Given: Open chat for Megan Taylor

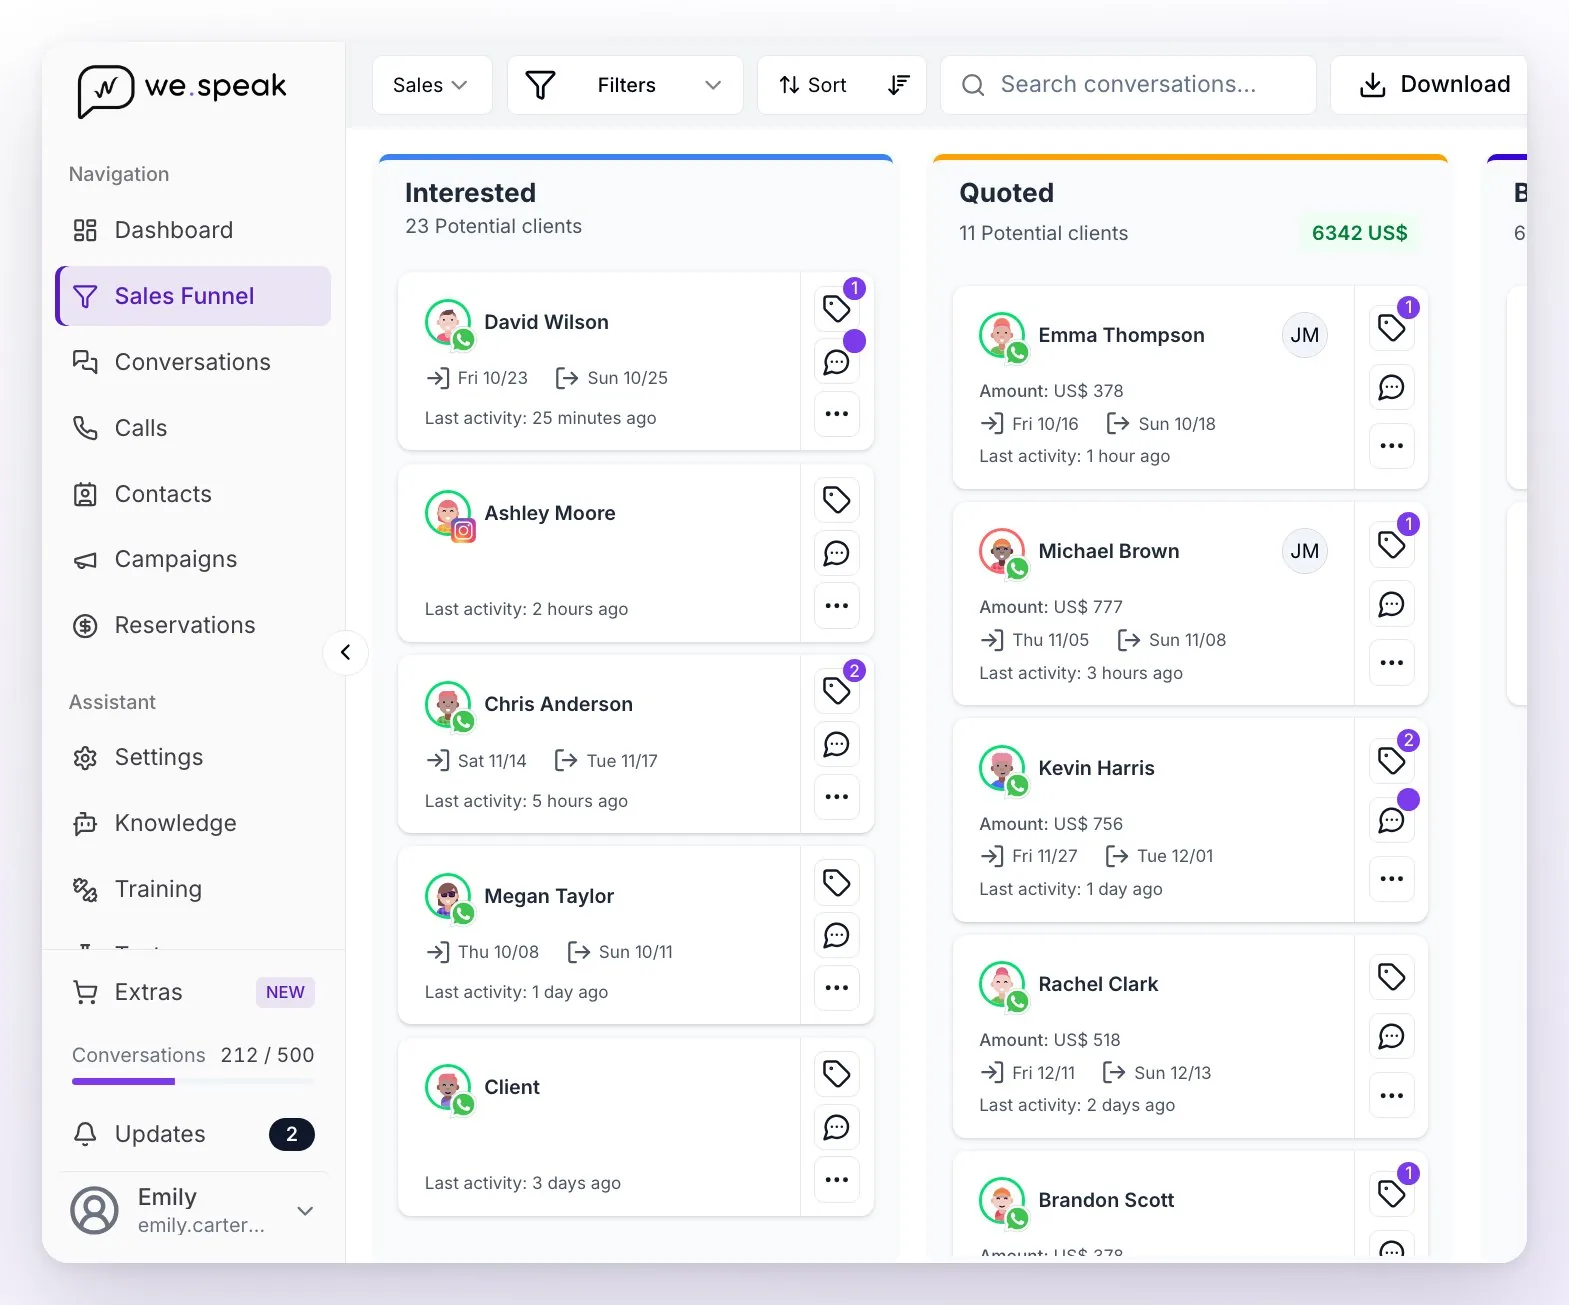Looking at the screenshot, I should tap(837, 935).
